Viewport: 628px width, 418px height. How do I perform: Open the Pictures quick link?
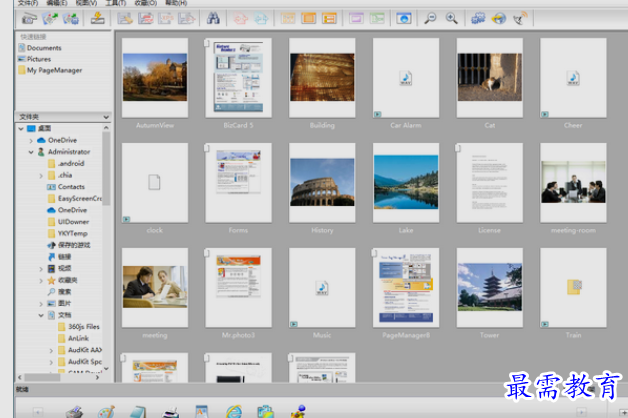coord(39,59)
